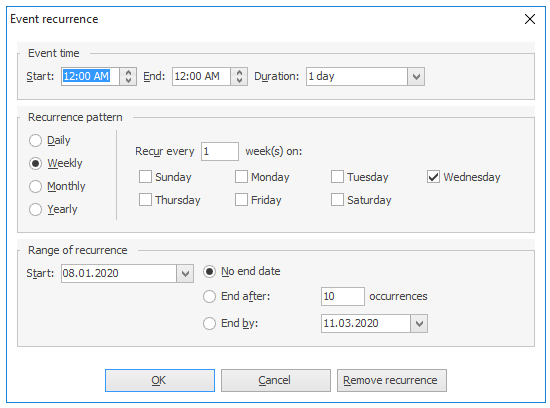550x408 pixels.
Task: Click the Cancel button
Action: 276,380
